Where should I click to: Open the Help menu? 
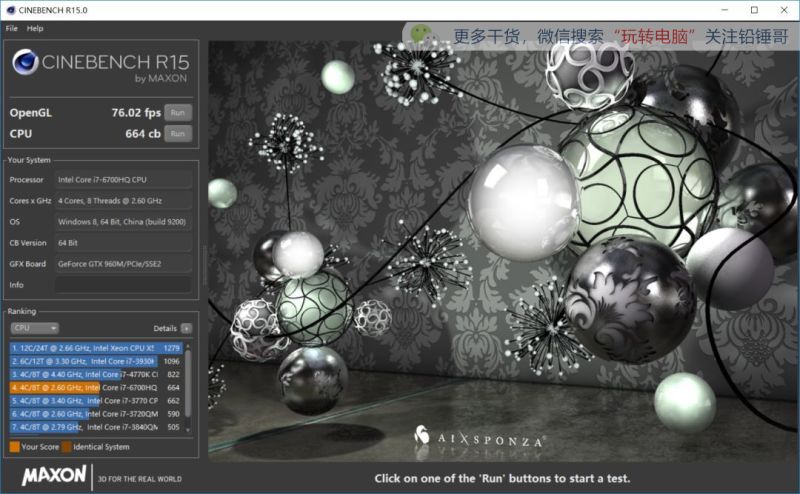click(35, 29)
